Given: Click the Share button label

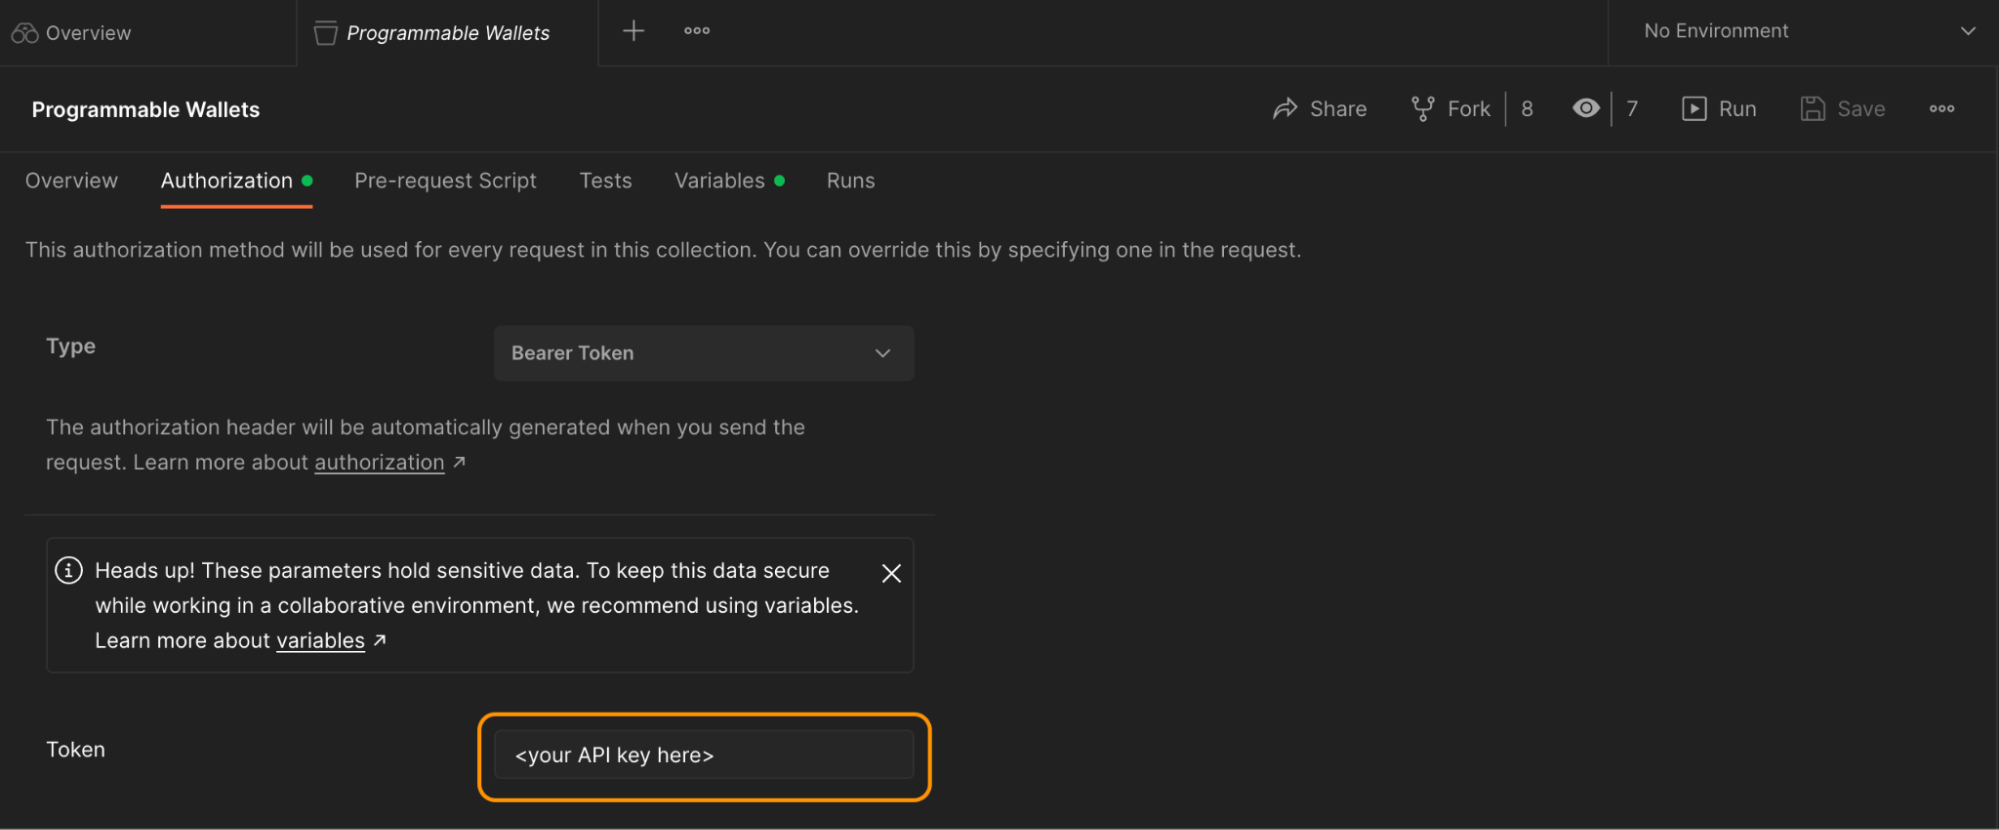Looking at the screenshot, I should (x=1338, y=108).
